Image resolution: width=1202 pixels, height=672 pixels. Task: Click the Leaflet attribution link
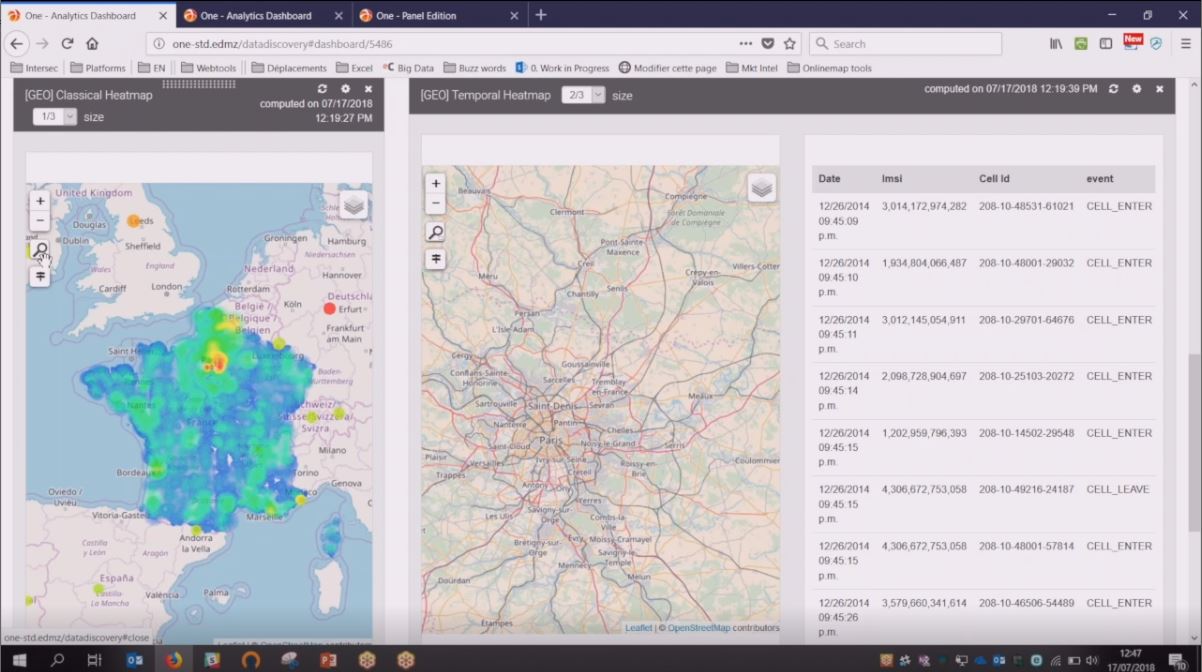click(638, 628)
